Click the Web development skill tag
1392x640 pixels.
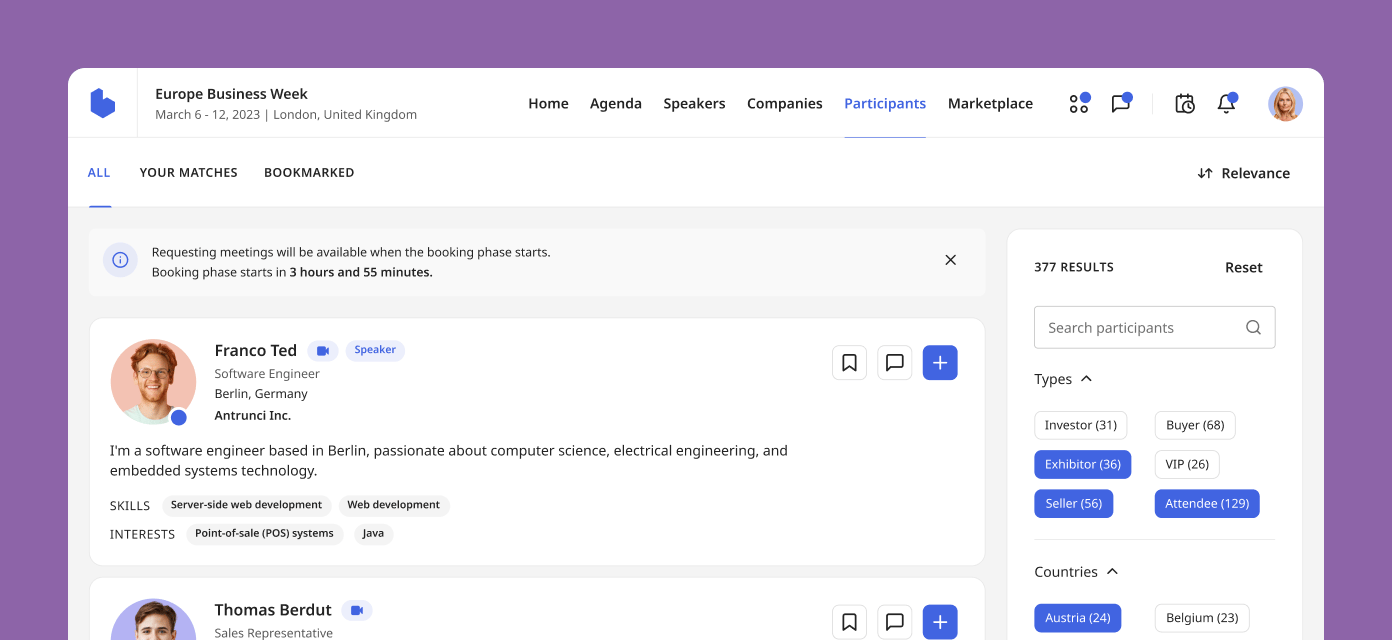pyautogui.click(x=394, y=505)
